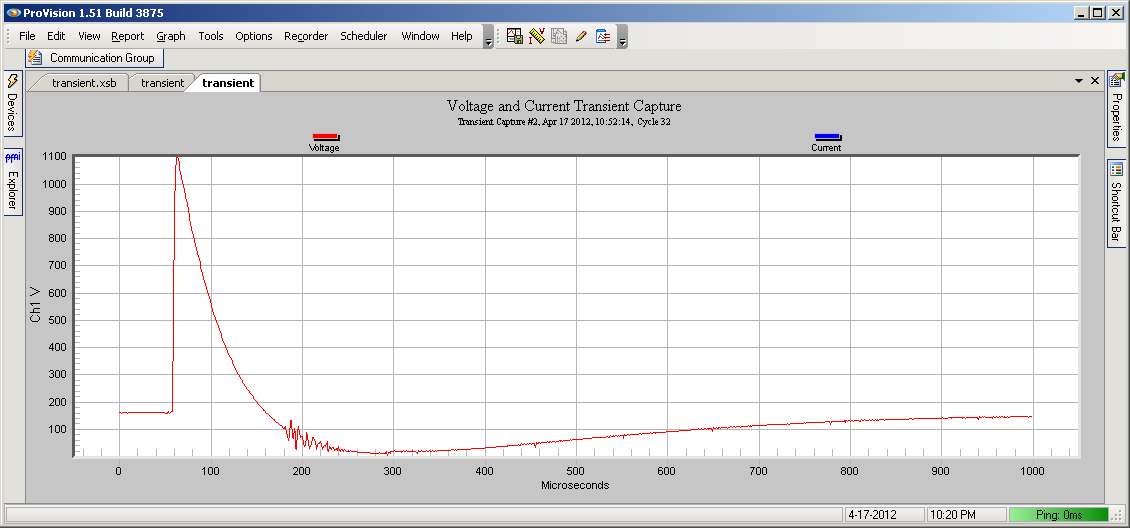
Task: Click the Voltage legend label
Action: [324, 148]
